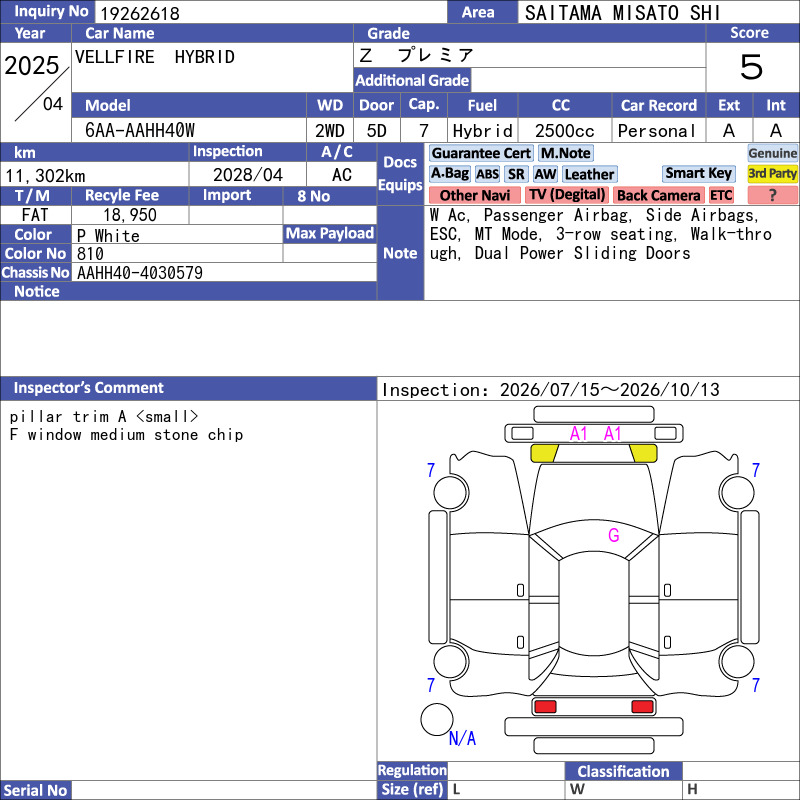Click the A rating under Int

coord(776,131)
